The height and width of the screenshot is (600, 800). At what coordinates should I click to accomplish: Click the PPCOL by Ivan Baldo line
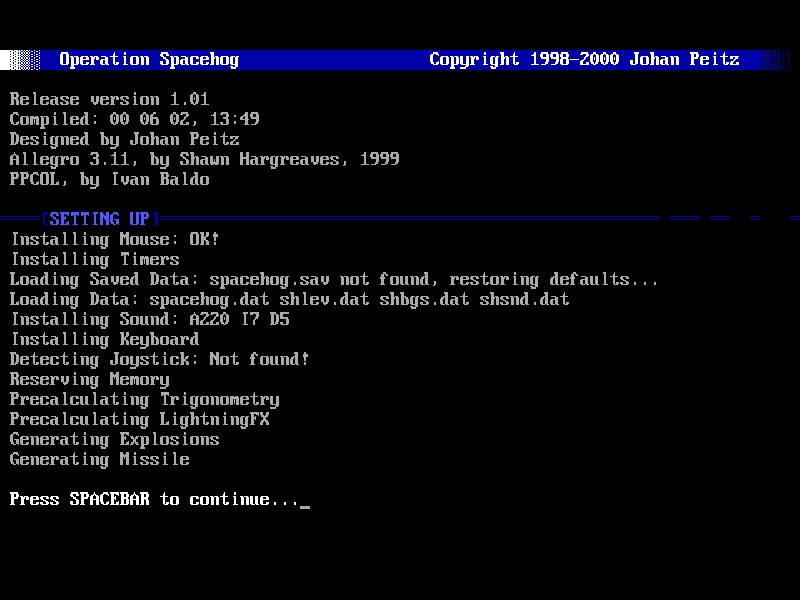(109, 180)
